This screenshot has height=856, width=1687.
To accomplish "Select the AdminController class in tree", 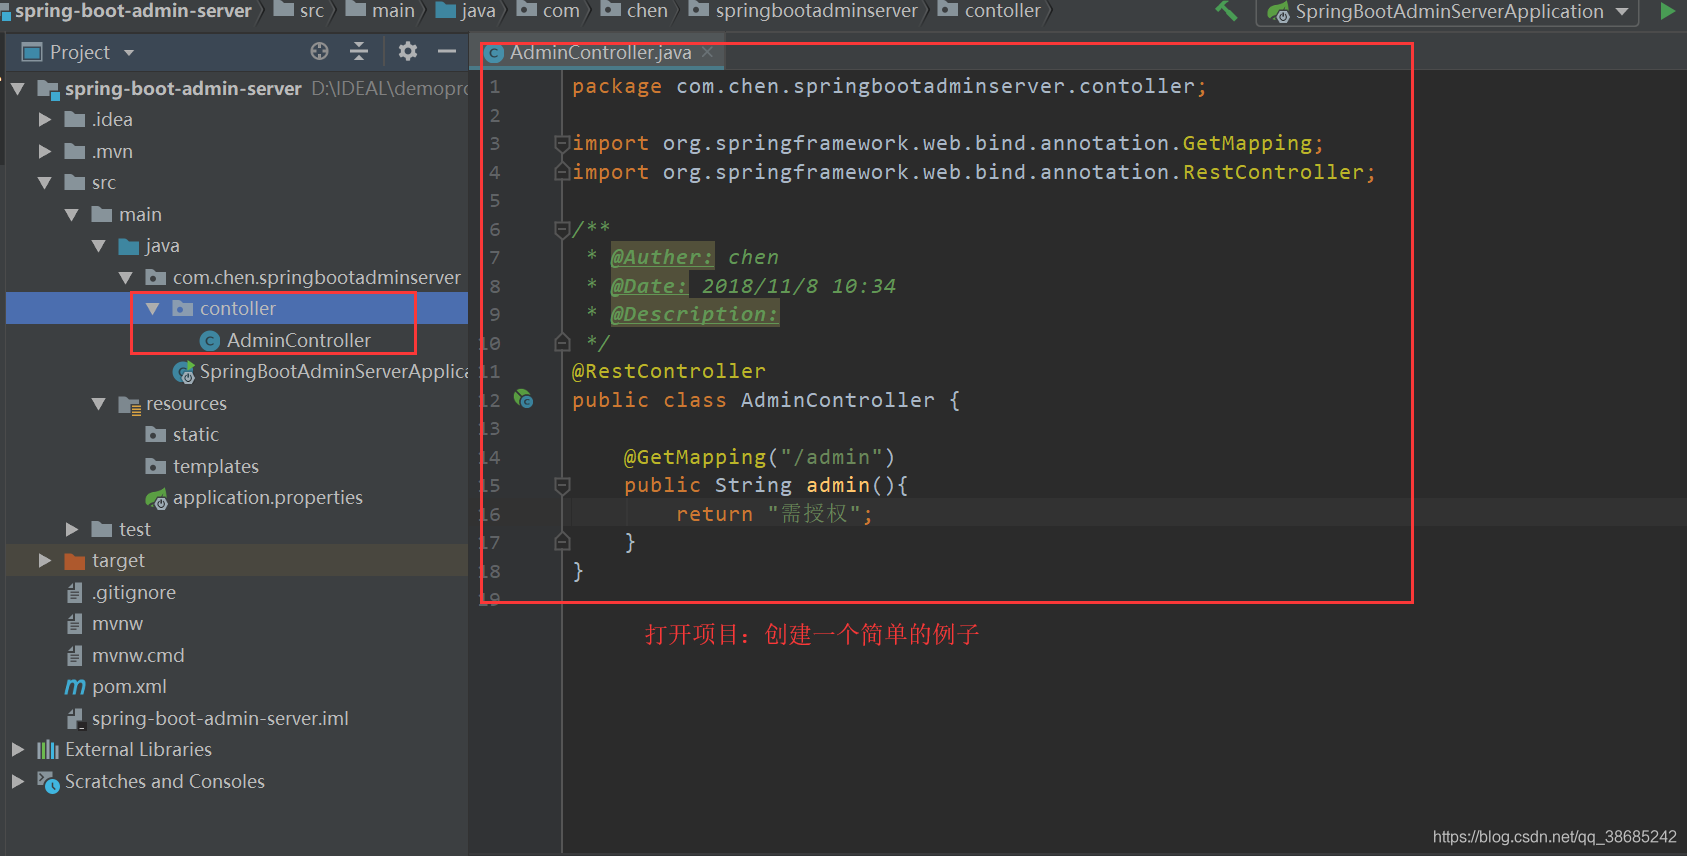I will click(298, 341).
